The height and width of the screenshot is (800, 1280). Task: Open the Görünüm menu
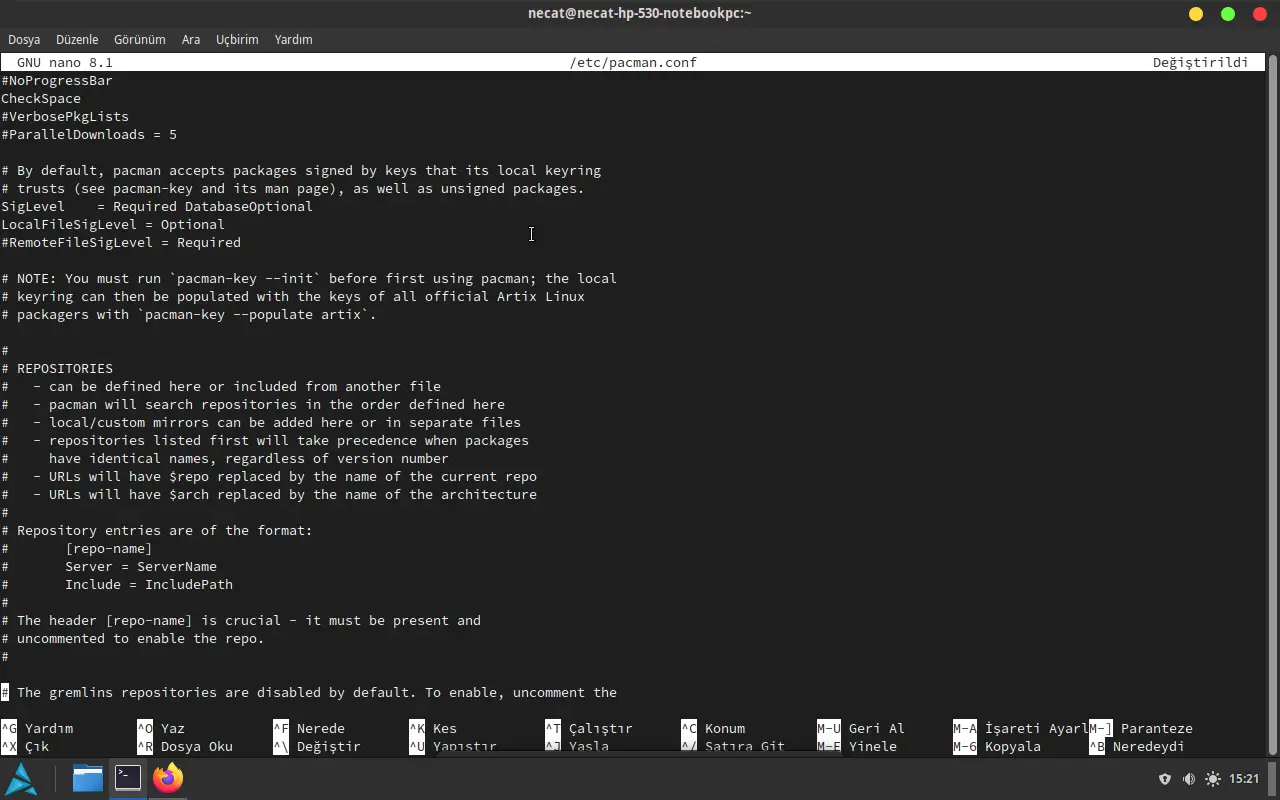pyautogui.click(x=139, y=40)
